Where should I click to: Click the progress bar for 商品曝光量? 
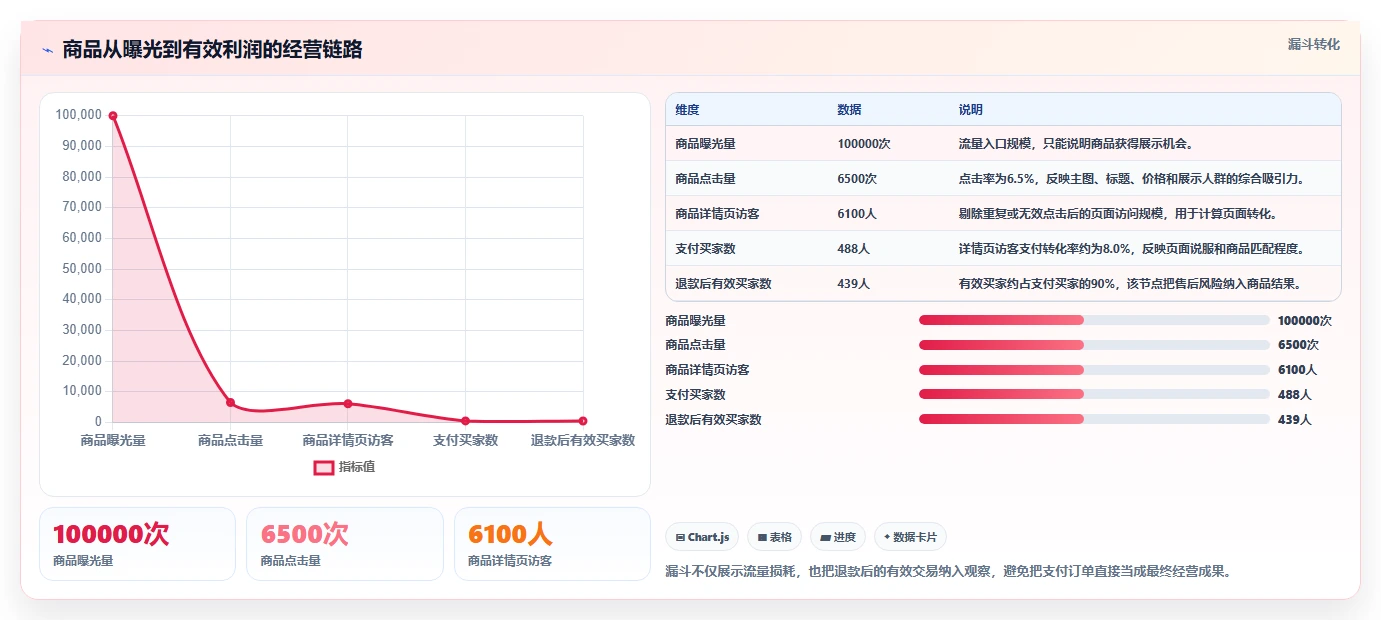(x=1094, y=320)
